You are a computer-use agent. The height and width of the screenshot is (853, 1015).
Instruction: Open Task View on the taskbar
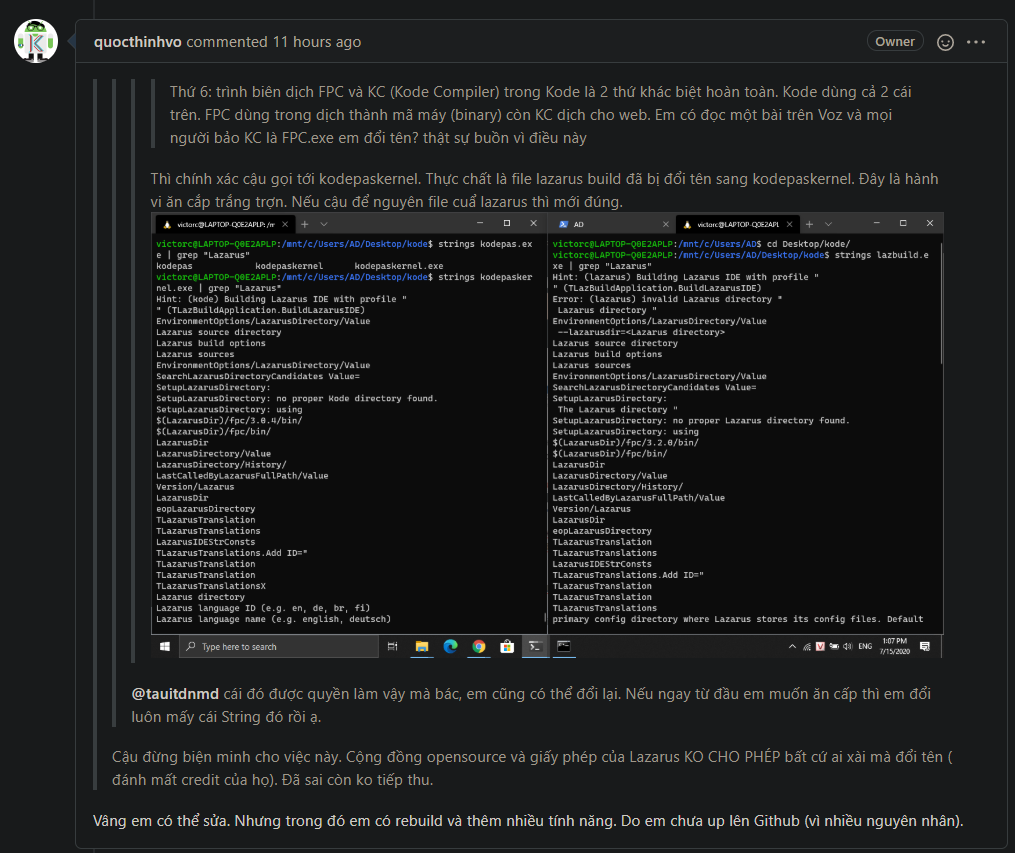[x=392, y=647]
